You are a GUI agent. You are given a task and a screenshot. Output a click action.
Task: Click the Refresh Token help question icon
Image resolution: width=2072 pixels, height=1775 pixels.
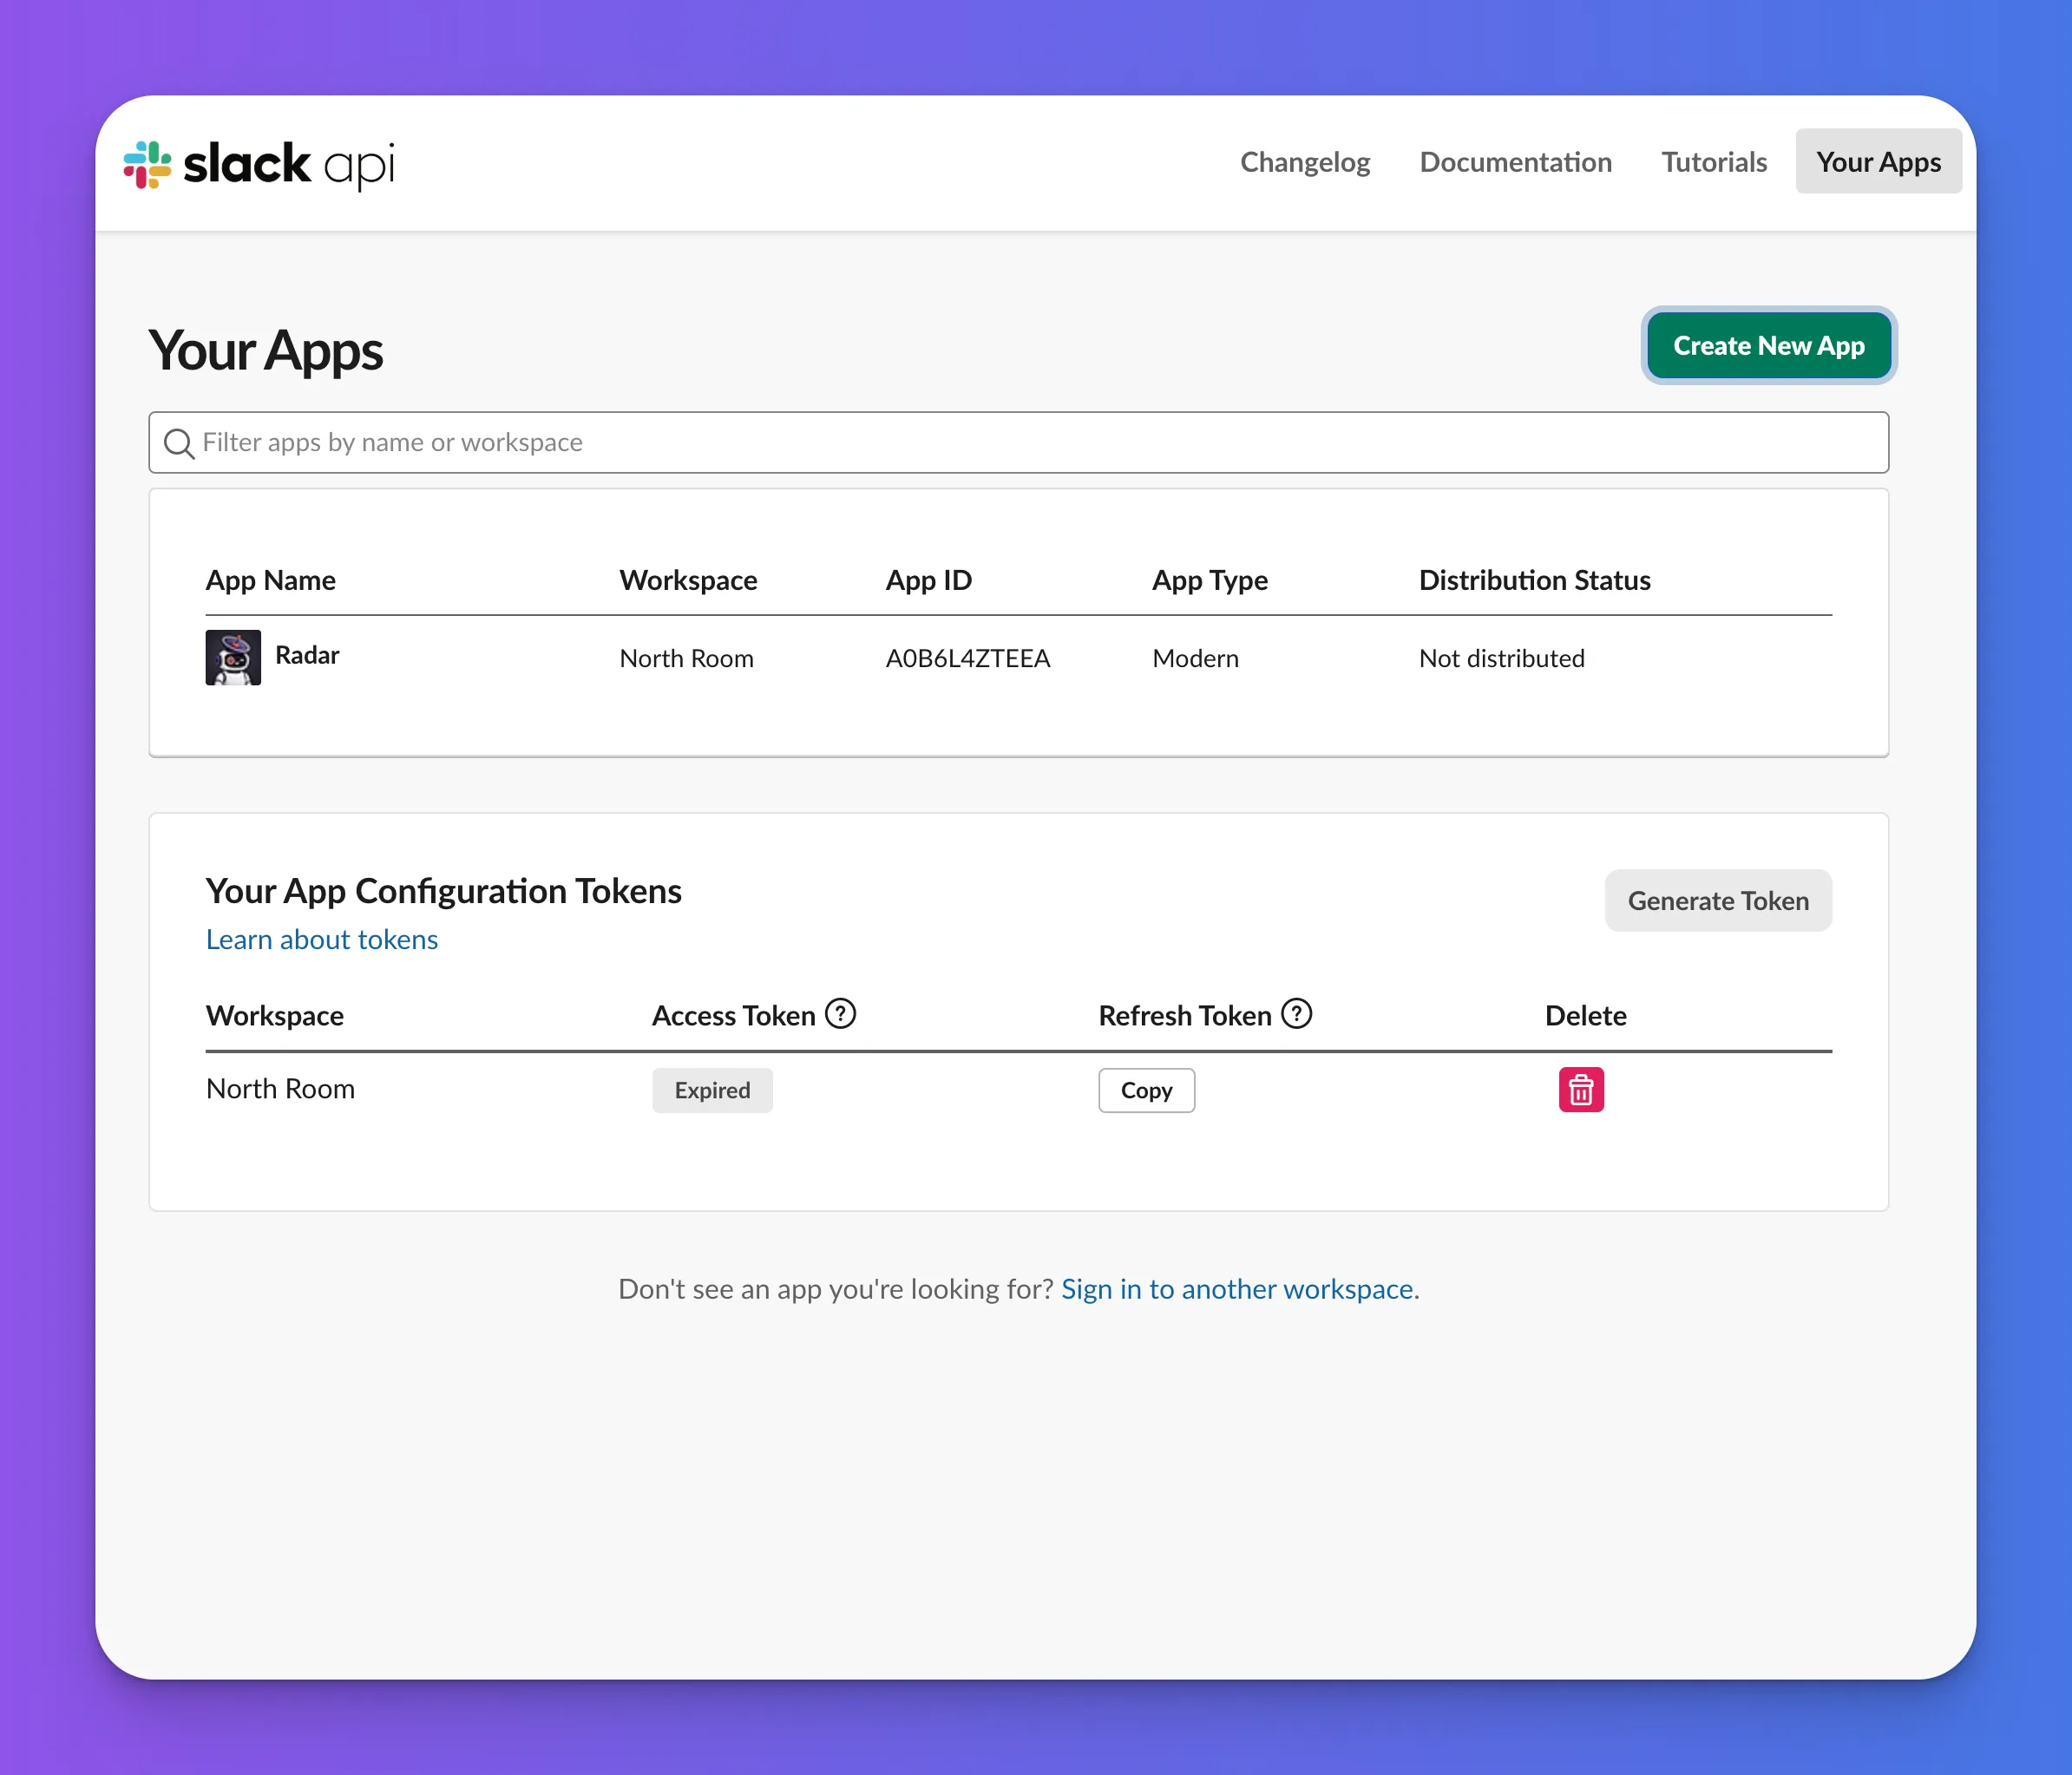click(x=1296, y=1014)
